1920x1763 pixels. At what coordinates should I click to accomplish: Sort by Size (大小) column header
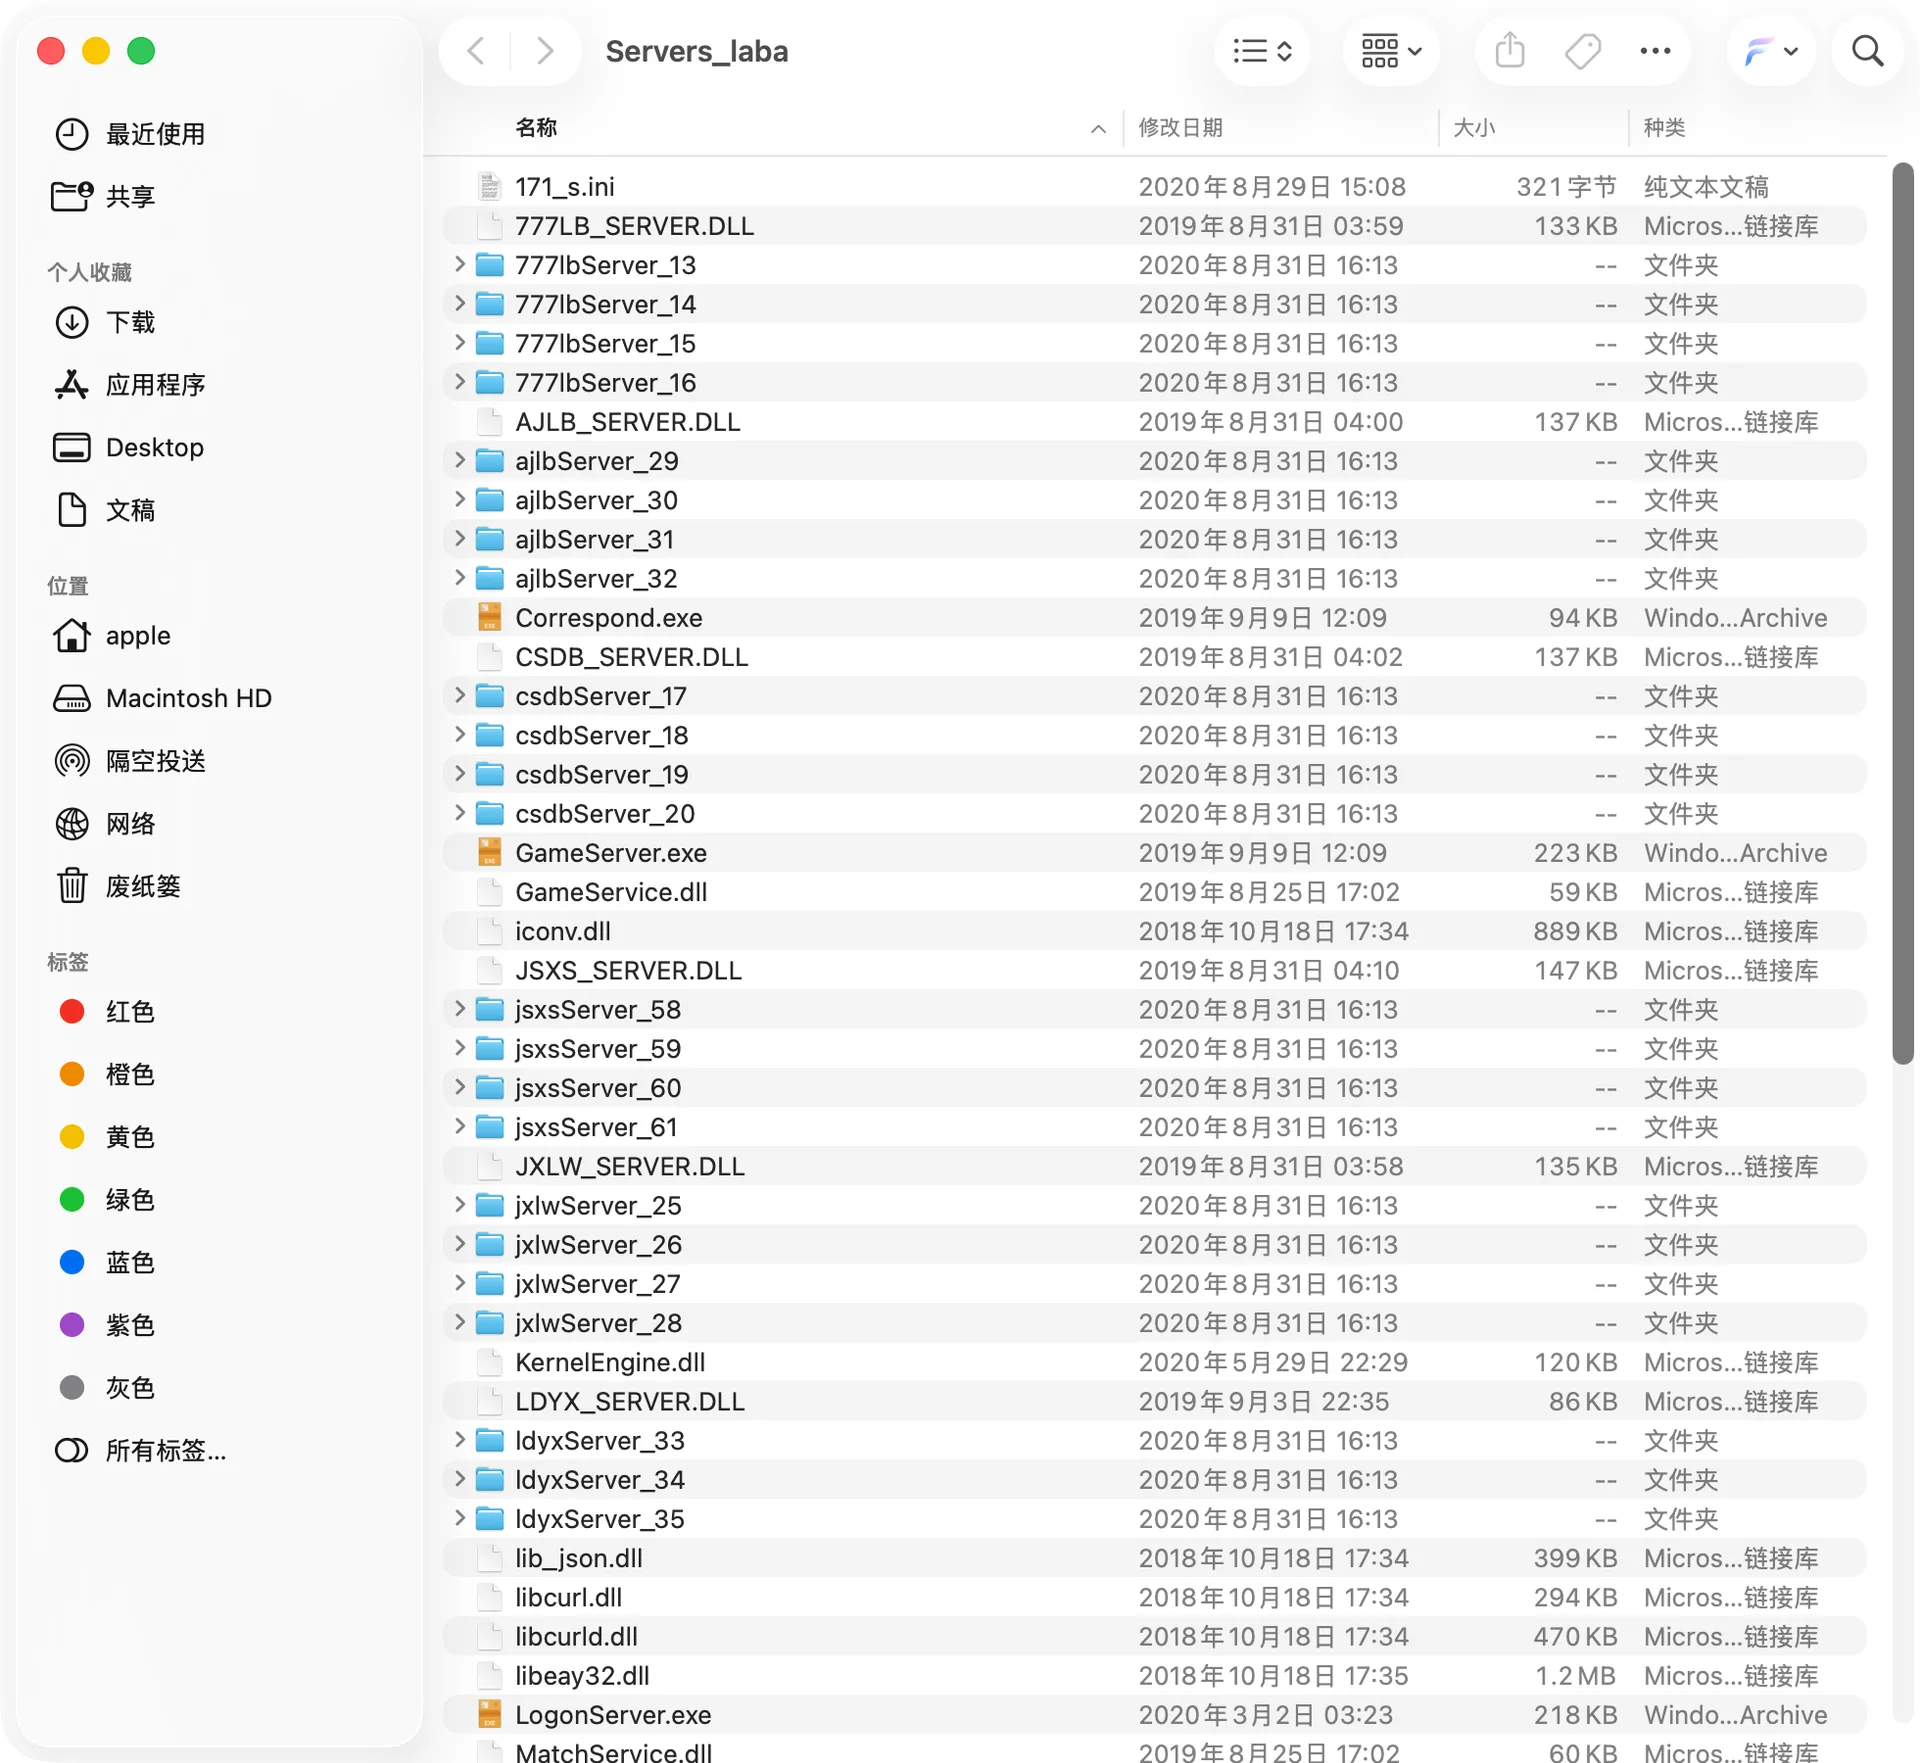tap(1474, 128)
